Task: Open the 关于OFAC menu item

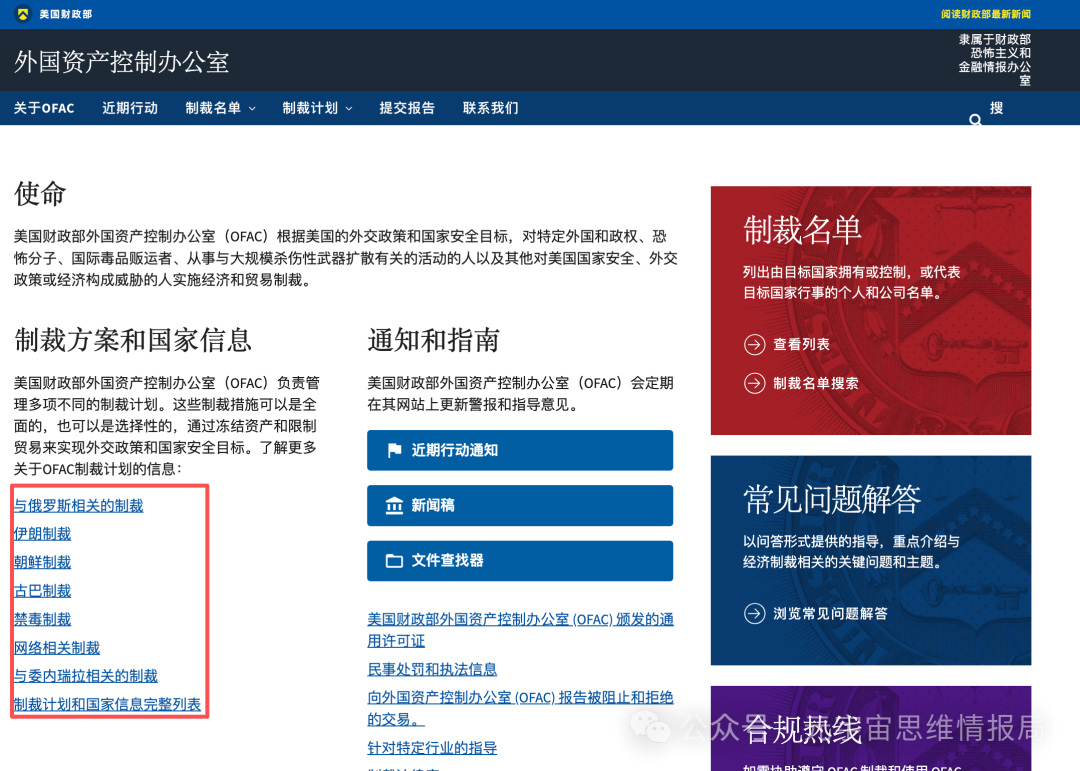Action: click(44, 108)
